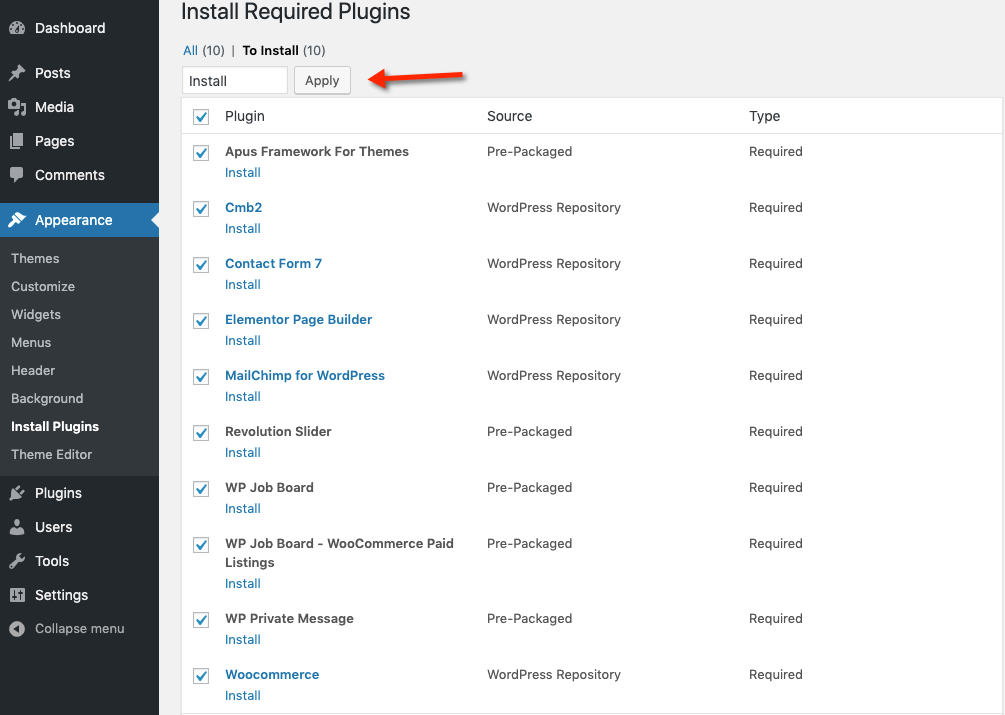This screenshot has height=715, width=1005.
Task: Click Install link under Elementor Page Builder
Action: [243, 341]
